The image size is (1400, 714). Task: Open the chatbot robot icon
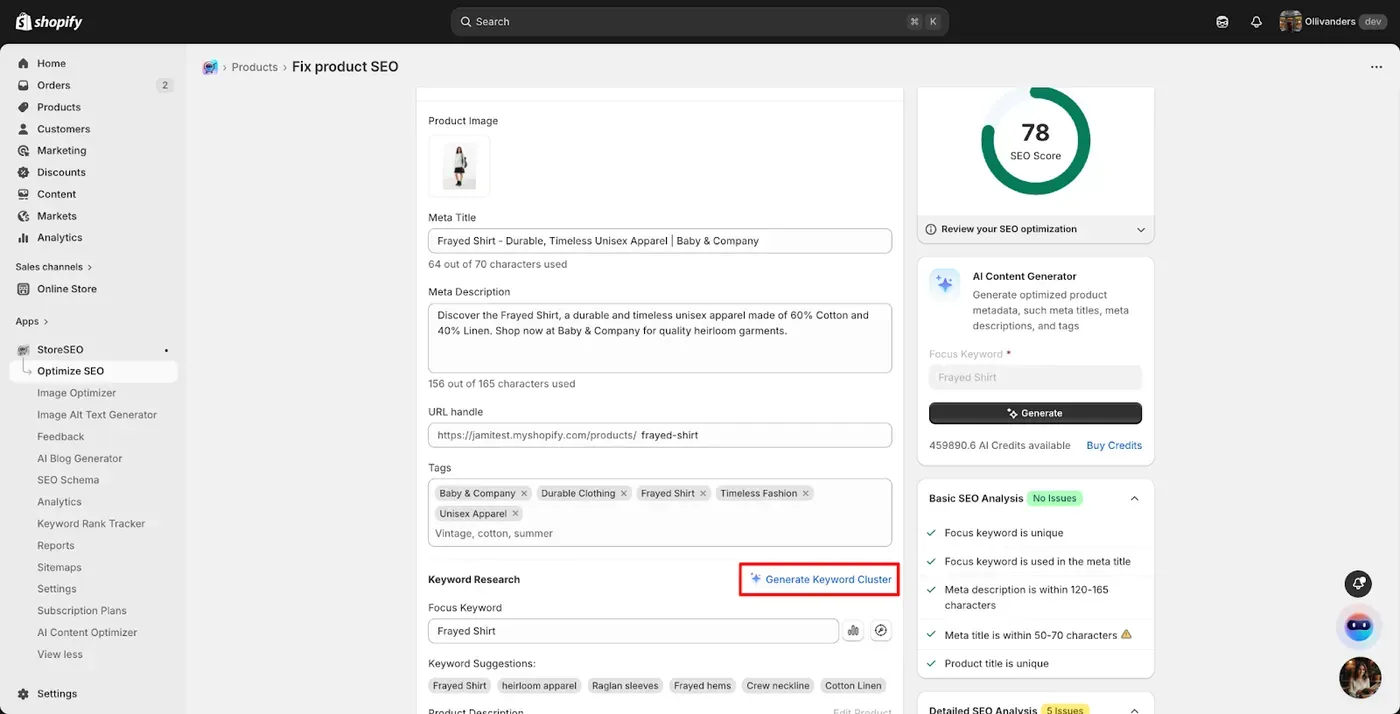(1359, 627)
